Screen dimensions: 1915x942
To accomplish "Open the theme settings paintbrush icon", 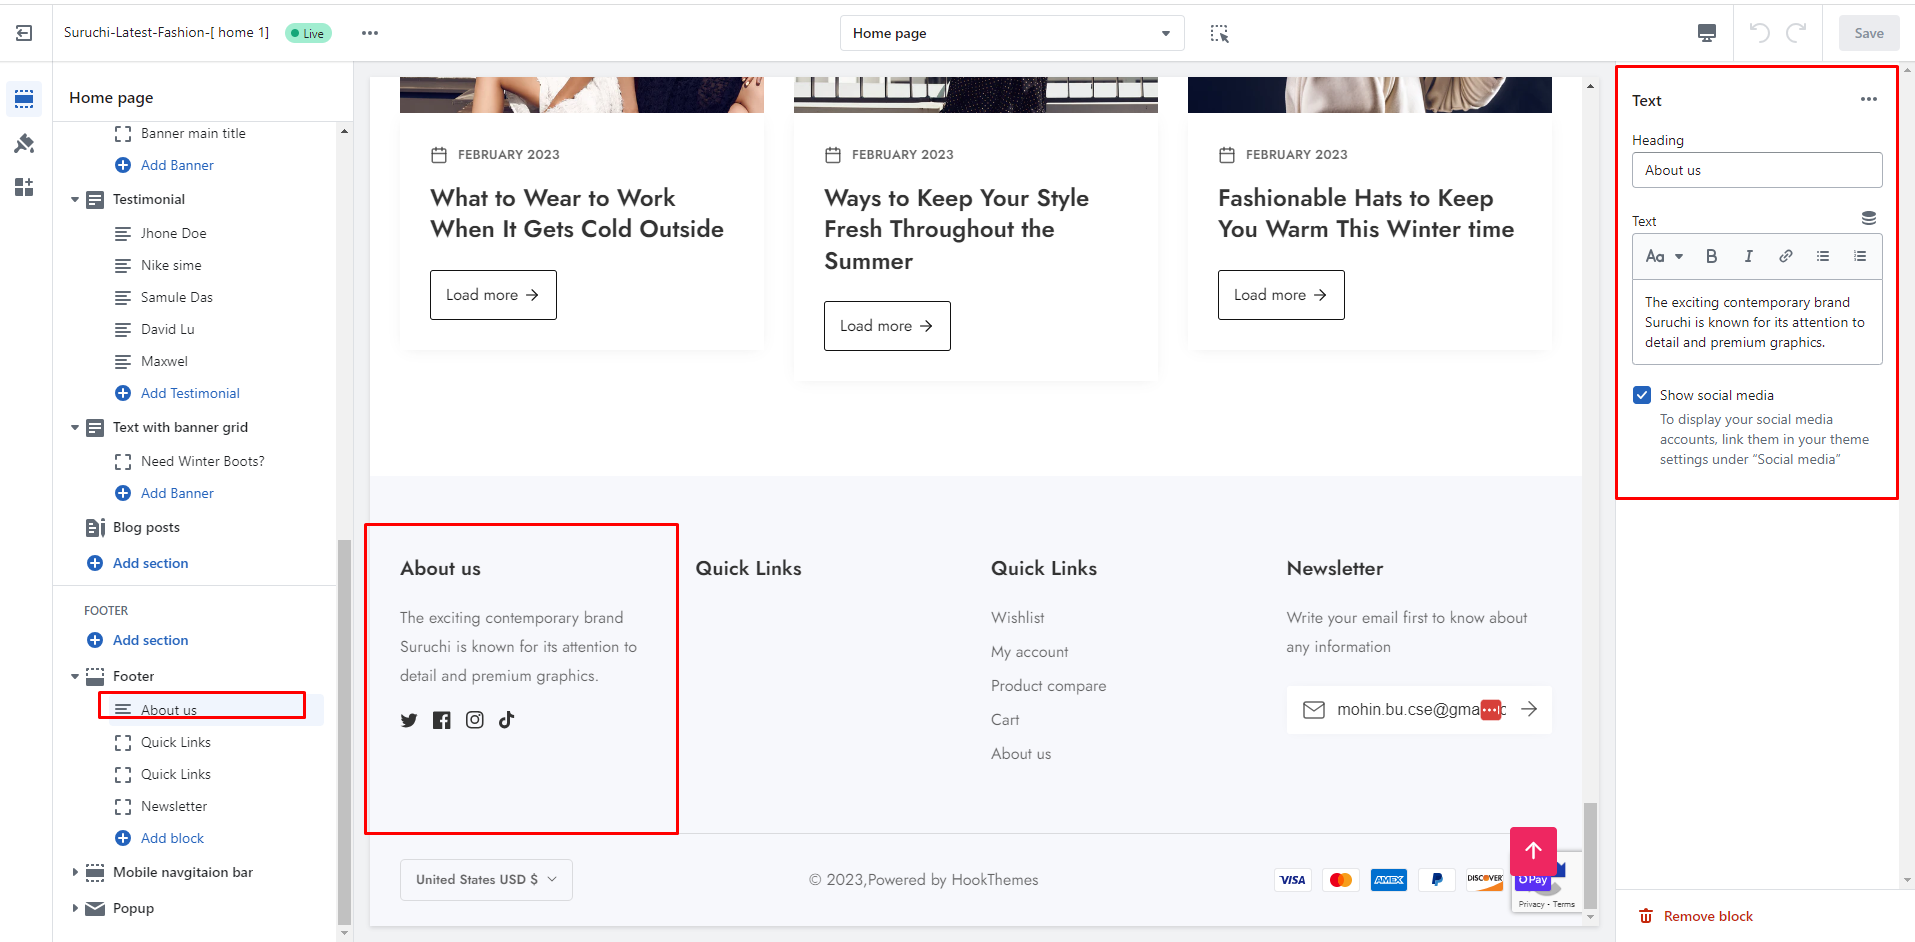I will [24, 144].
